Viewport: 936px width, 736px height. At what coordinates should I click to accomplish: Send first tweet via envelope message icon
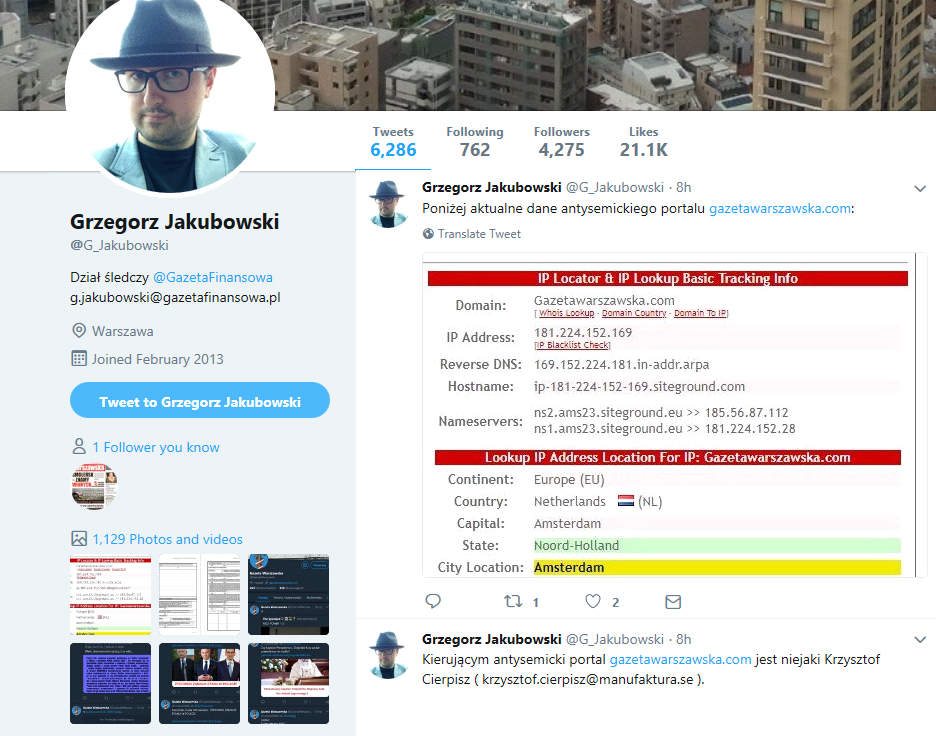tap(673, 602)
